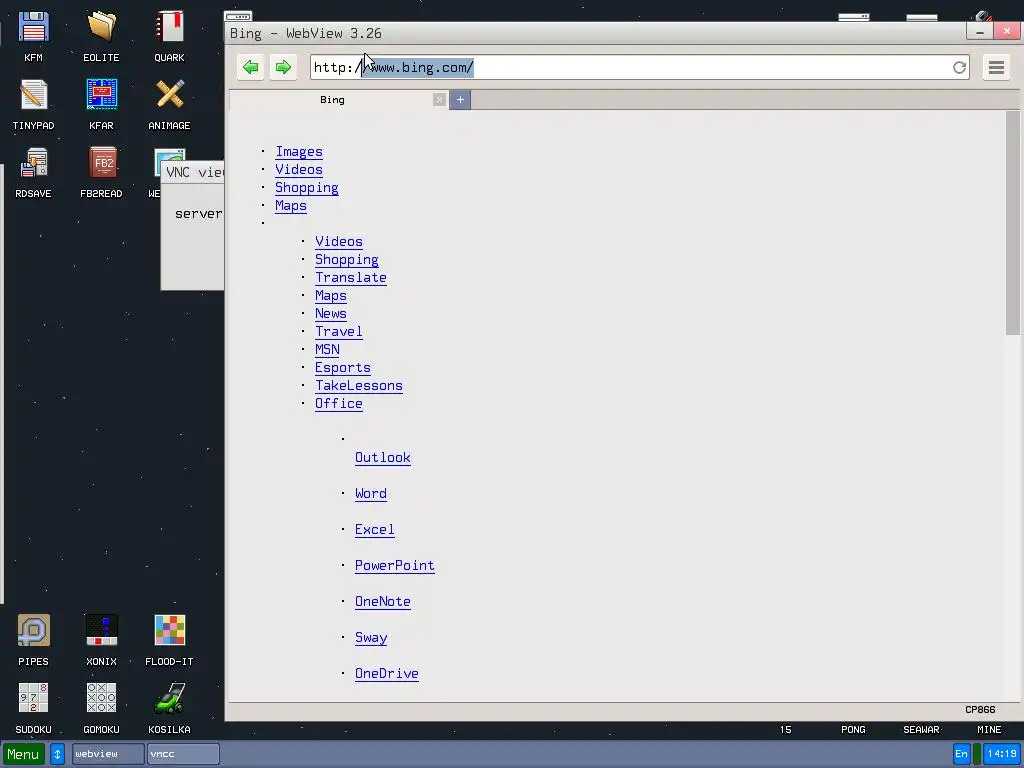Follow the Travel link
This screenshot has height=768, width=1024.
[x=338, y=332]
